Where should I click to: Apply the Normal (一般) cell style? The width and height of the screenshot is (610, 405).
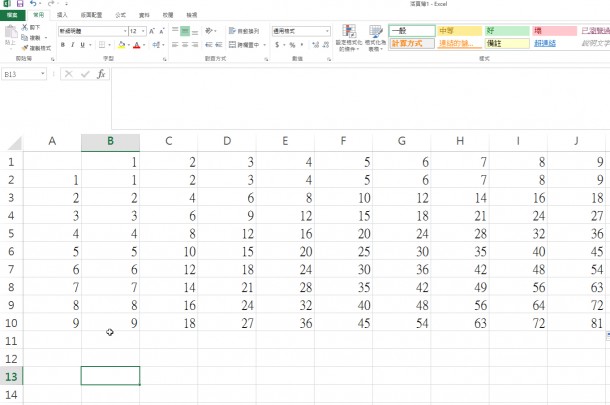(x=412, y=31)
